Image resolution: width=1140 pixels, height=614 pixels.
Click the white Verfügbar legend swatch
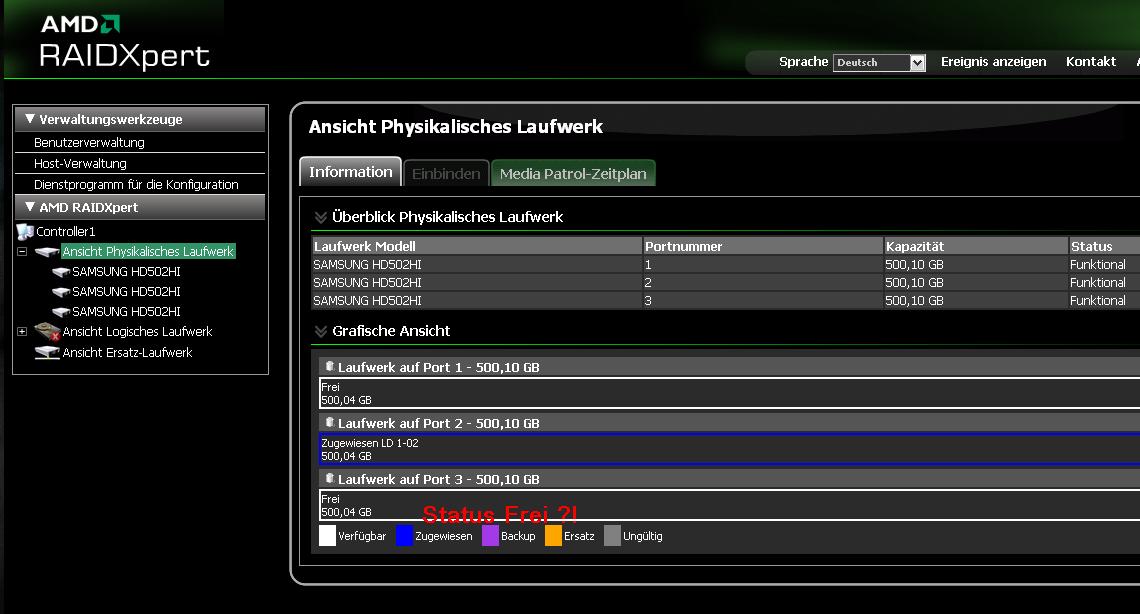click(327, 536)
